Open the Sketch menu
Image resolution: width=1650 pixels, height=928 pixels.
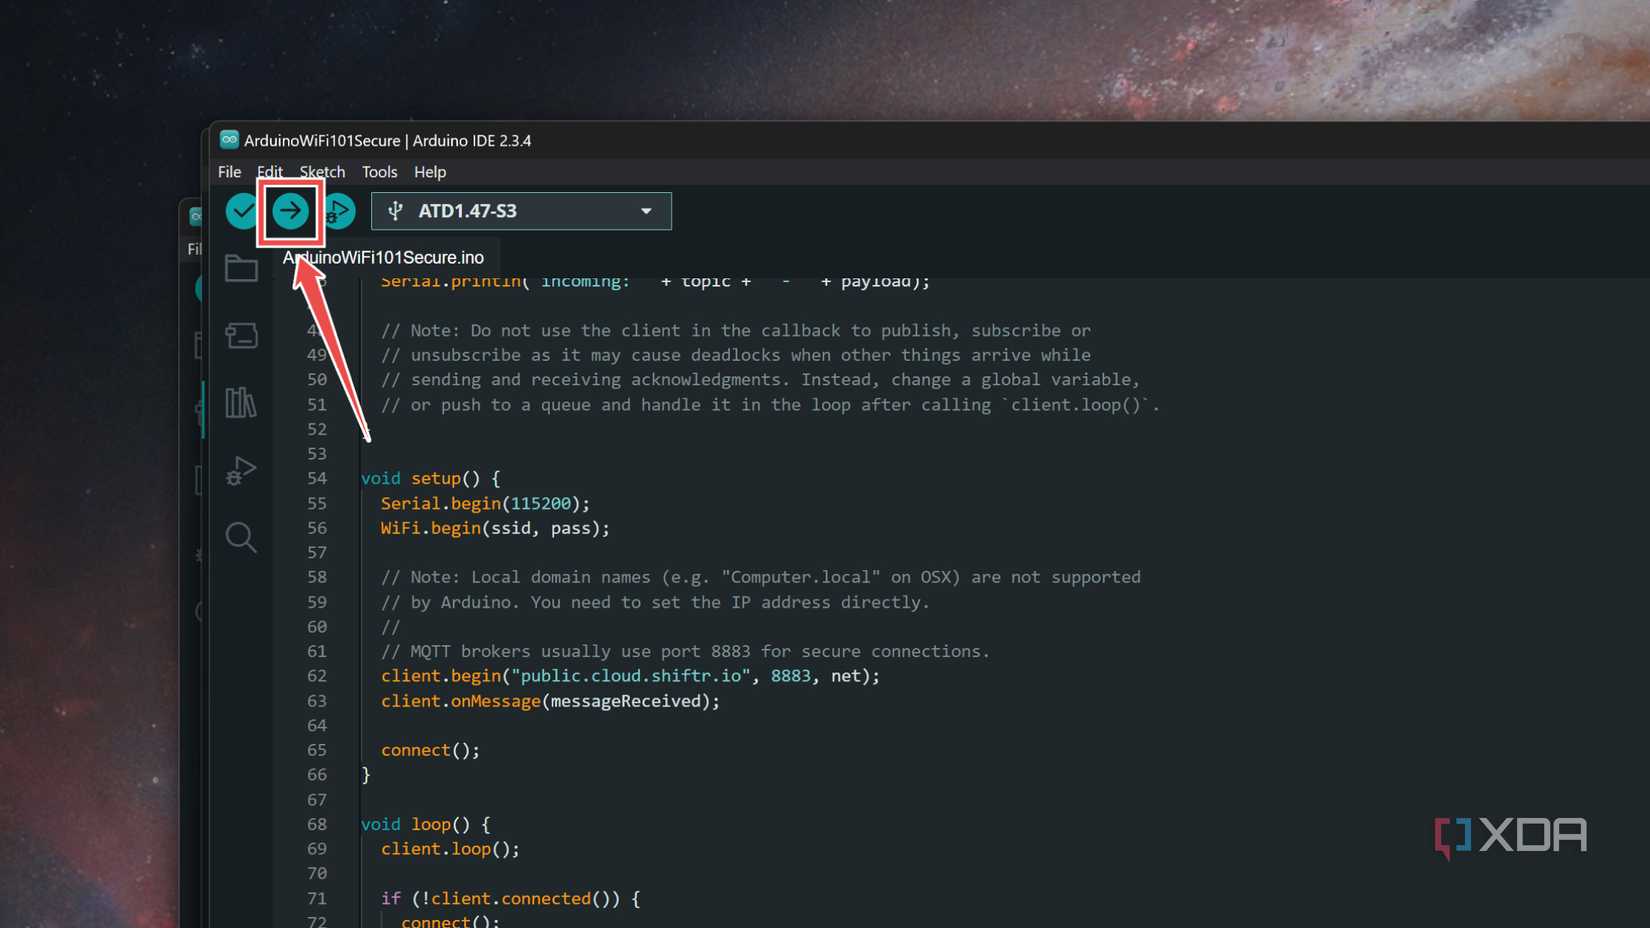pyautogui.click(x=322, y=172)
